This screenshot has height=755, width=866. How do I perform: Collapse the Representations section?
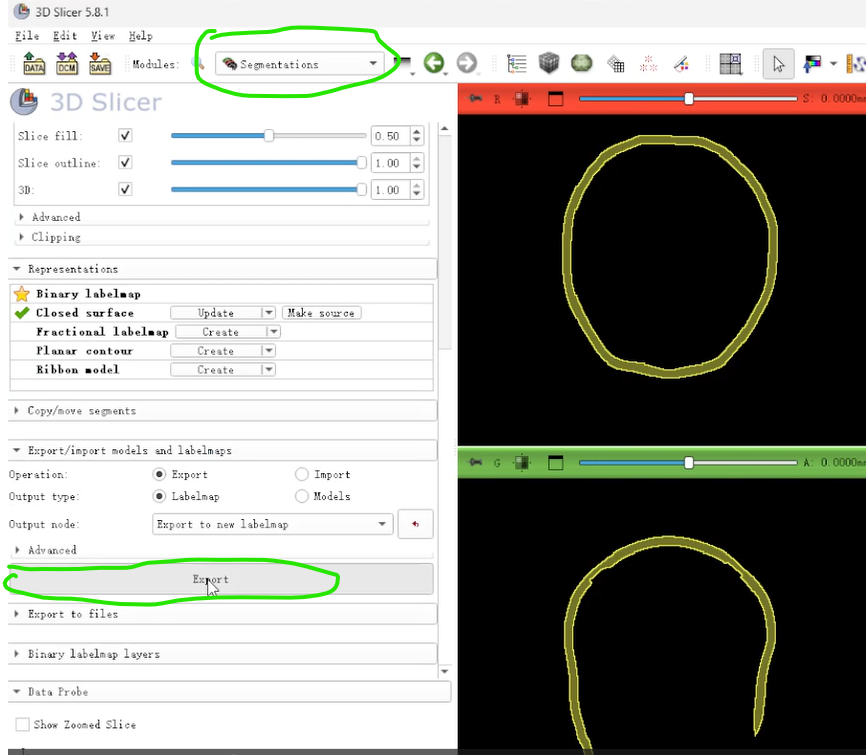223,269
